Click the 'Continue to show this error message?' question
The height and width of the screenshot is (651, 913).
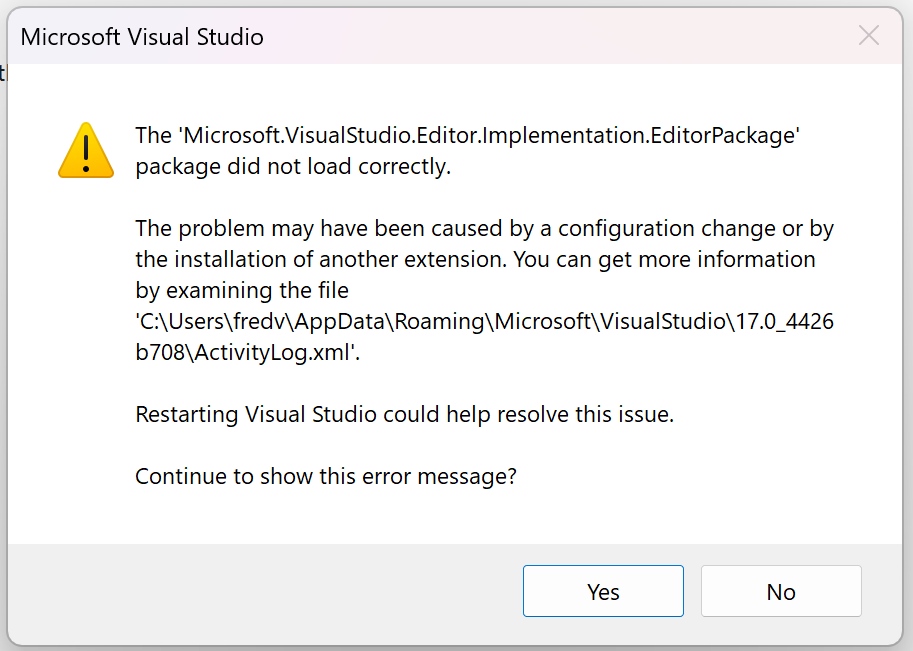[326, 476]
